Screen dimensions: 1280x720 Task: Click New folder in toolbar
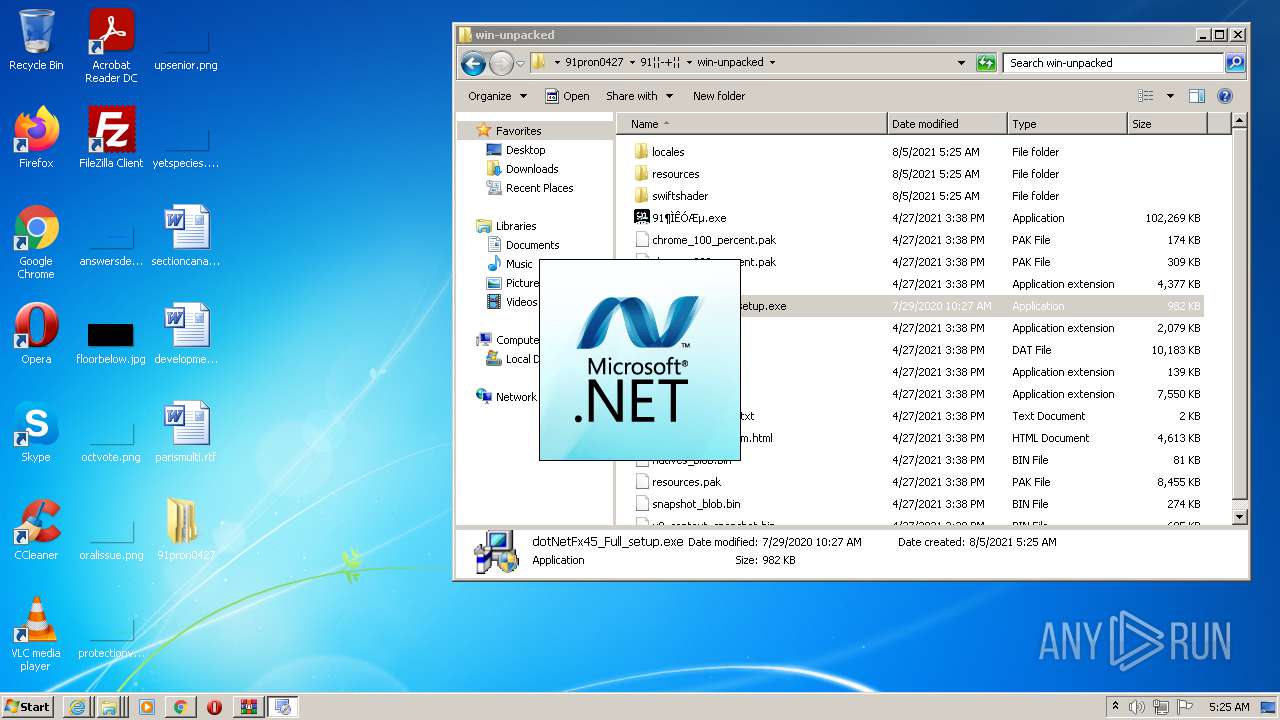719,96
